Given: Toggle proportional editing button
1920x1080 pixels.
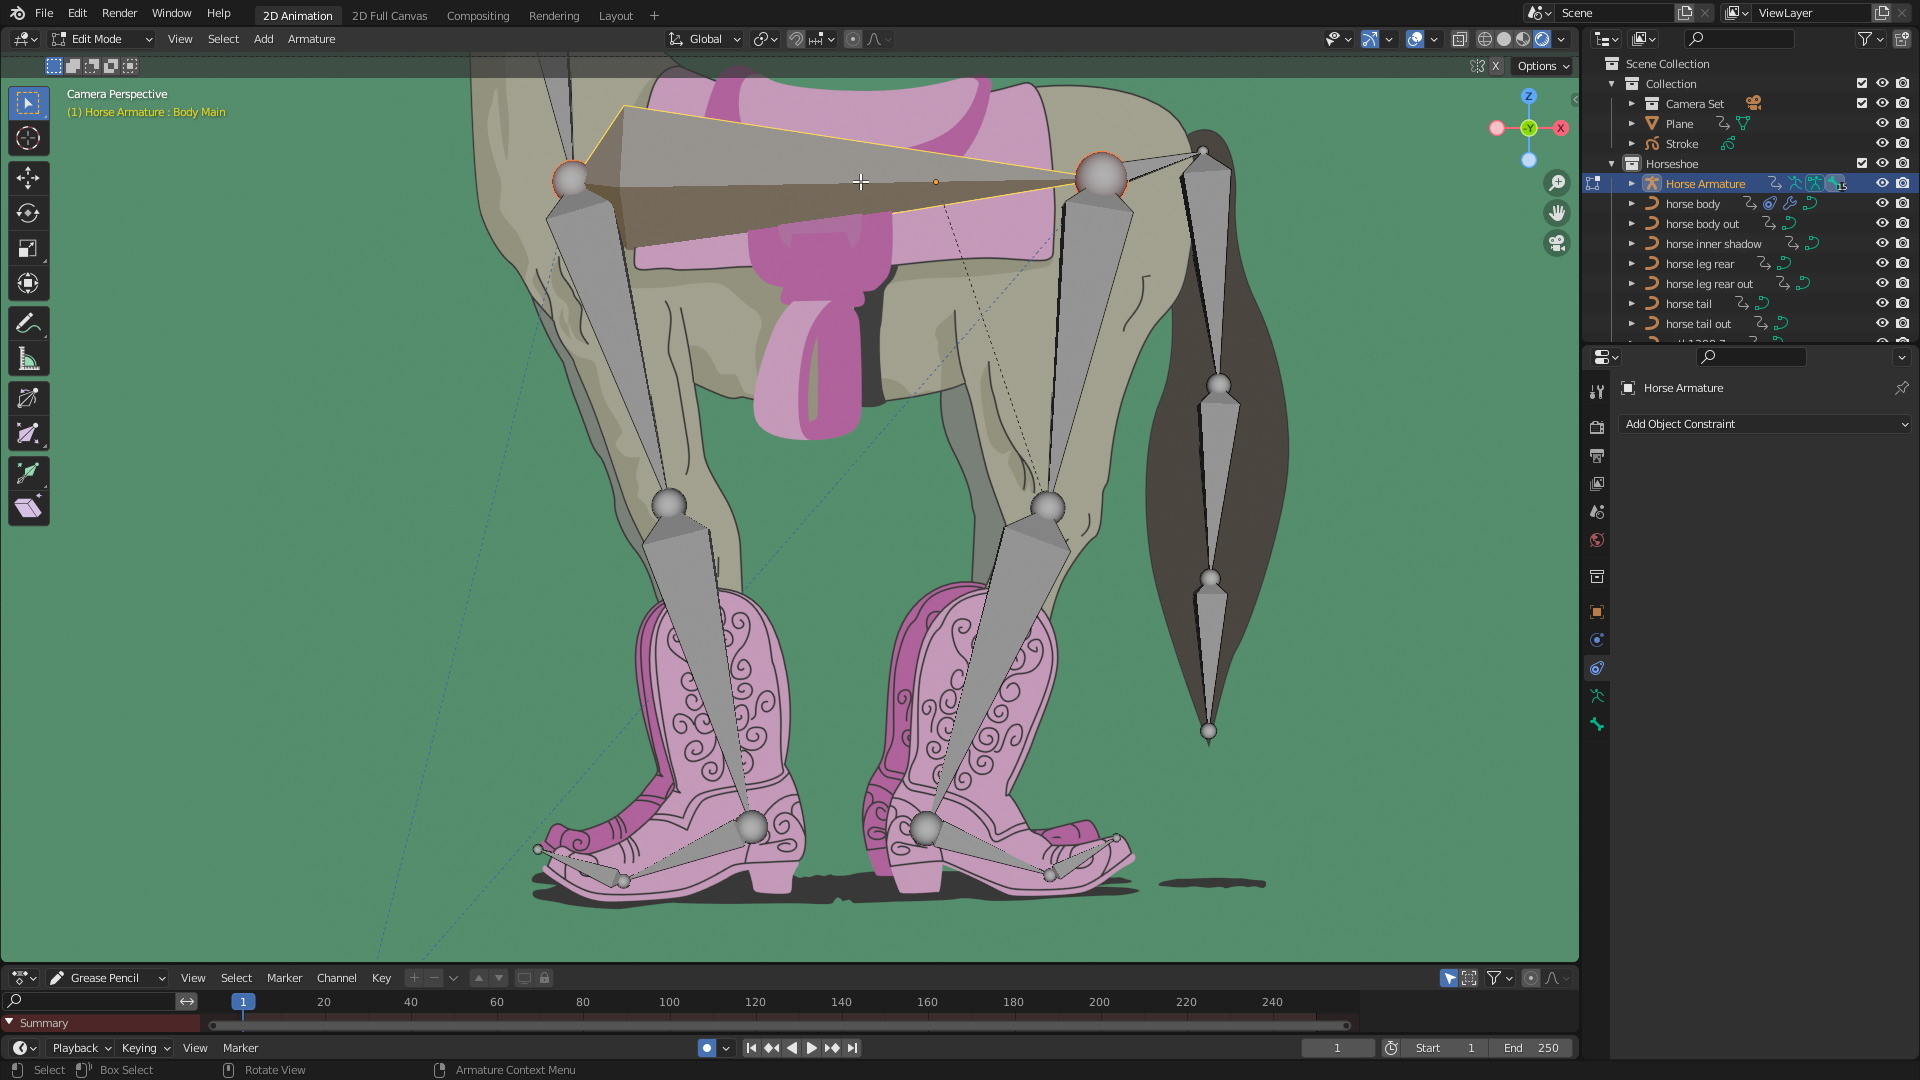Looking at the screenshot, I should [852, 39].
